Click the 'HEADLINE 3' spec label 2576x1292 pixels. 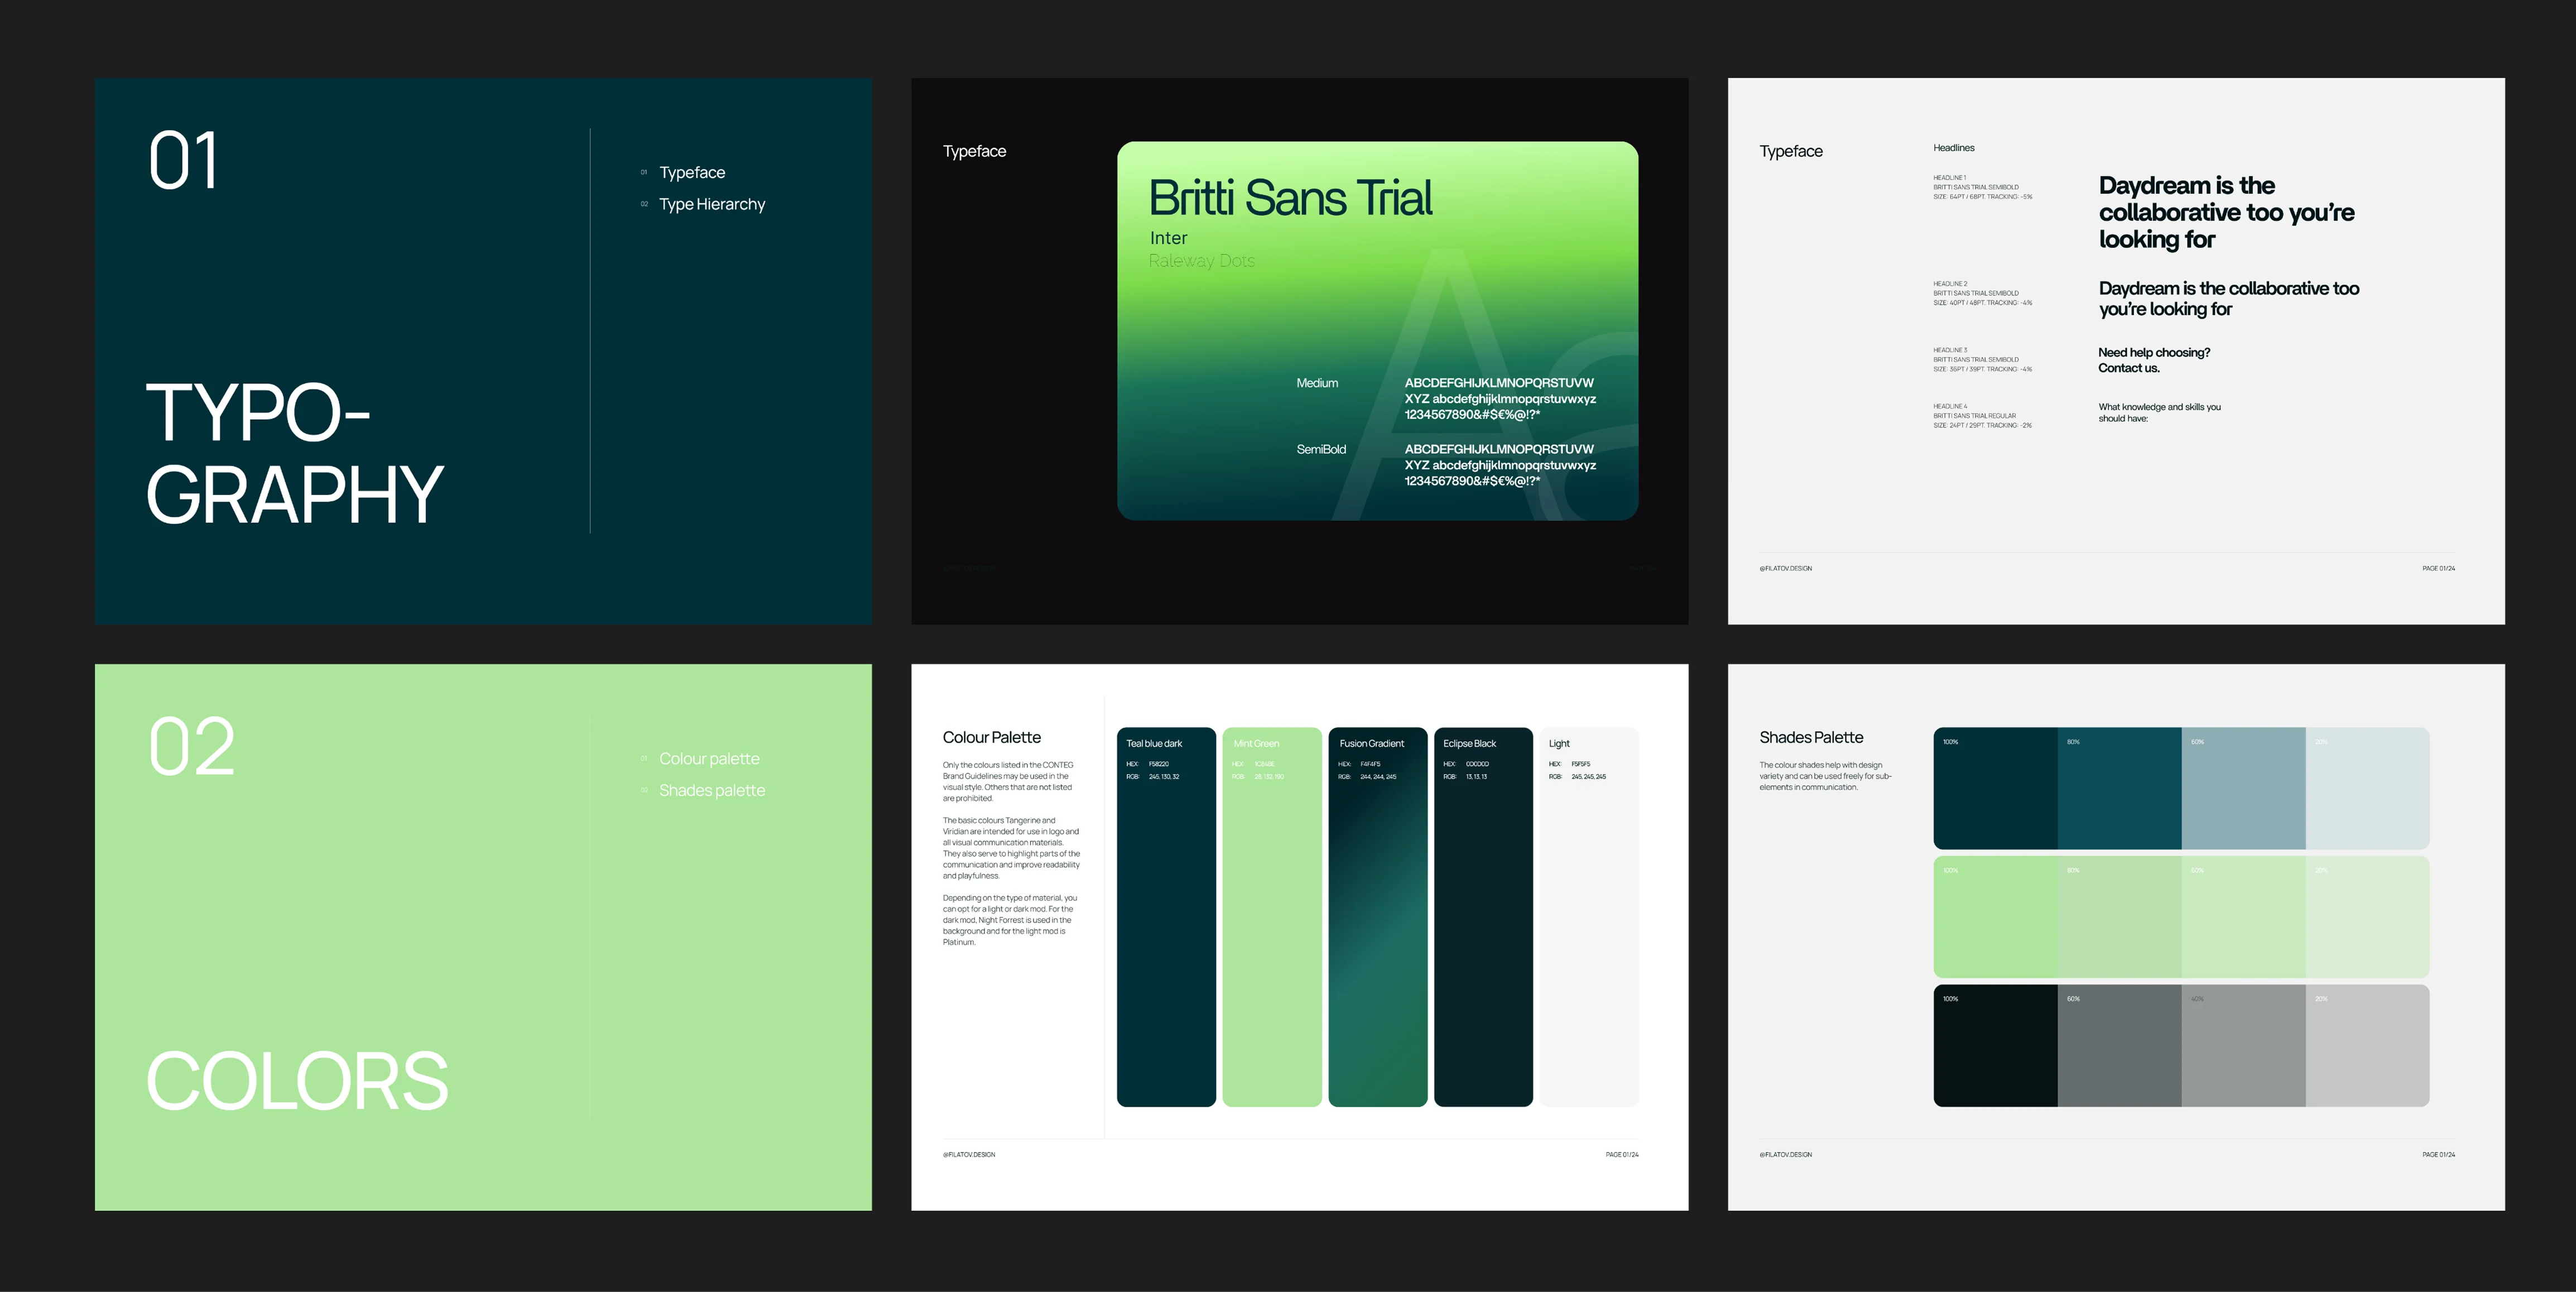pyautogui.click(x=1950, y=350)
